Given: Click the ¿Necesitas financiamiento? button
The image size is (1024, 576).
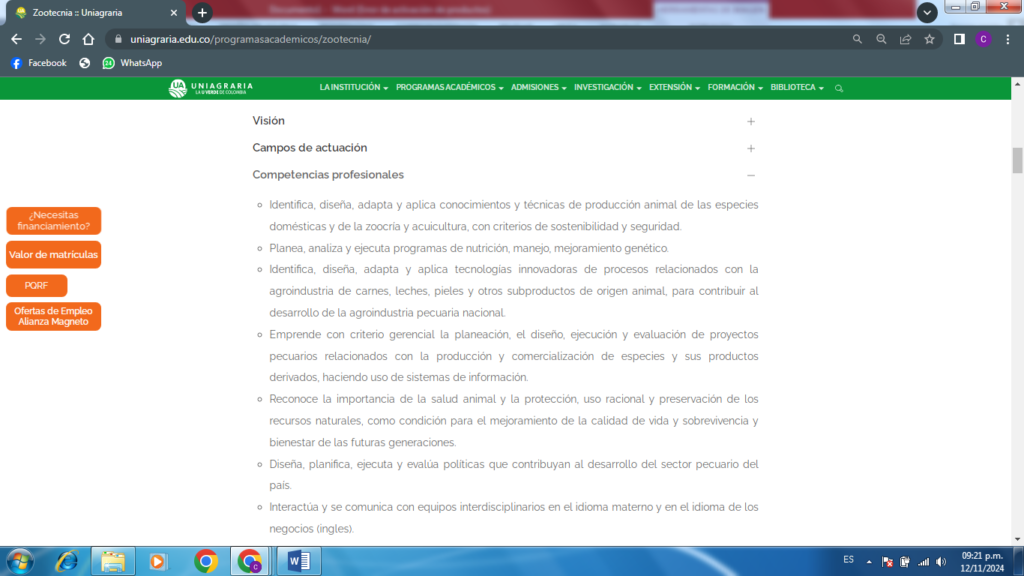Looking at the screenshot, I should (x=54, y=220).
